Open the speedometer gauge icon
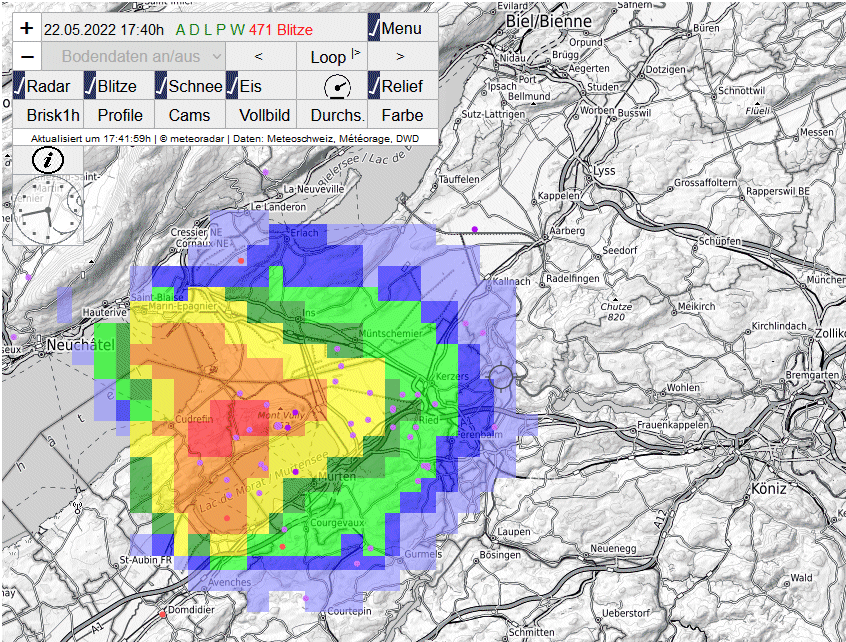This screenshot has width=846, height=642. [337, 86]
